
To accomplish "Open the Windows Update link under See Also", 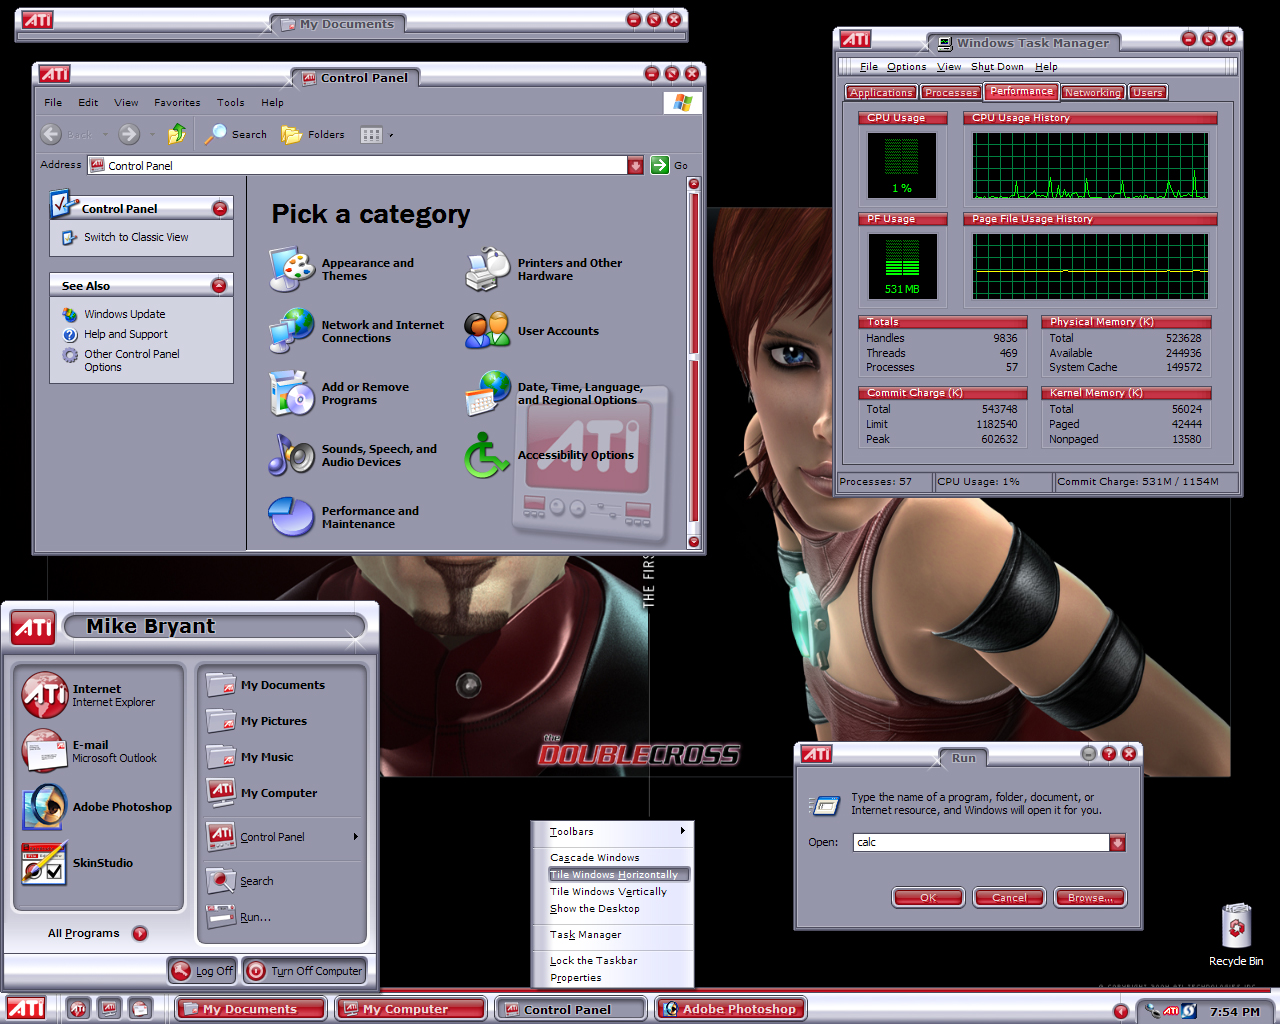I will [125, 314].
